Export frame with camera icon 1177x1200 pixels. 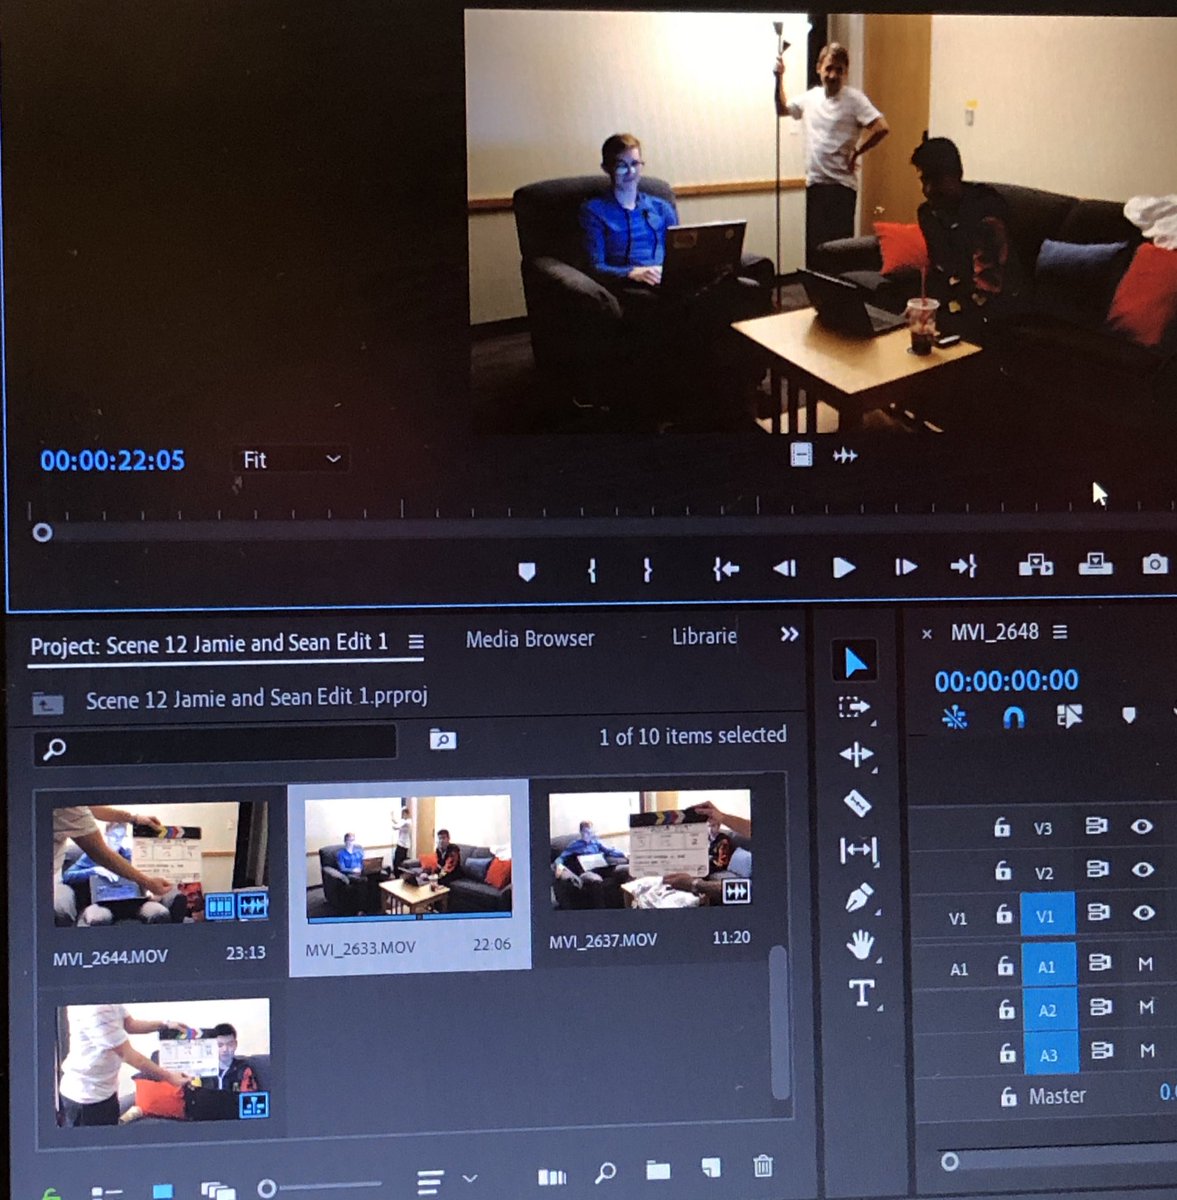coord(1154,564)
